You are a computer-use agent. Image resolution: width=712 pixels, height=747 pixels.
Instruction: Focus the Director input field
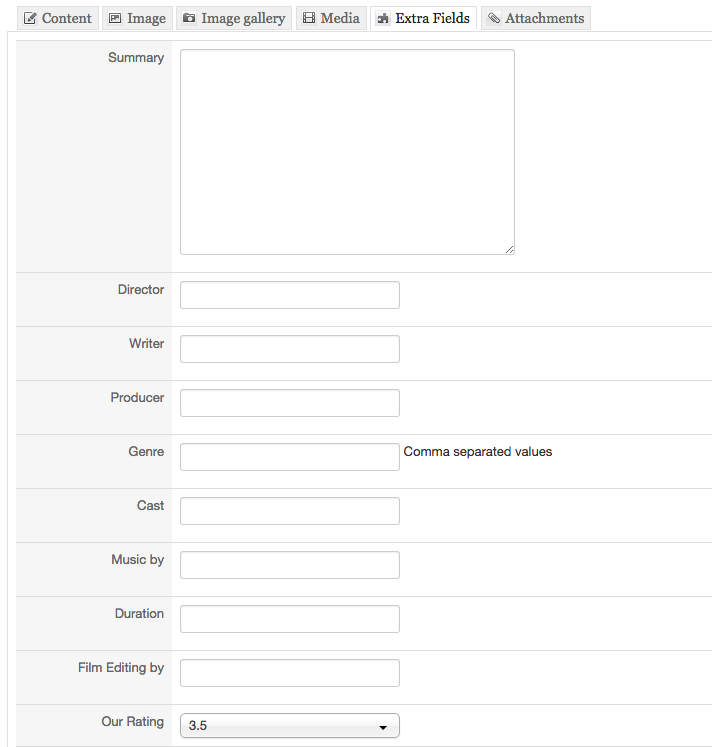click(x=290, y=295)
